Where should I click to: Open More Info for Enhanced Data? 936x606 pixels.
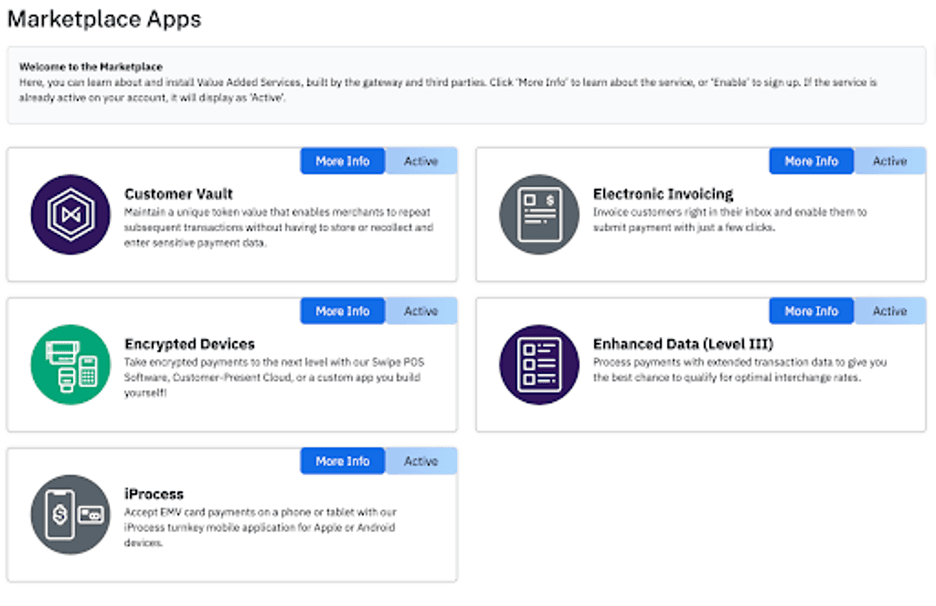click(x=811, y=310)
